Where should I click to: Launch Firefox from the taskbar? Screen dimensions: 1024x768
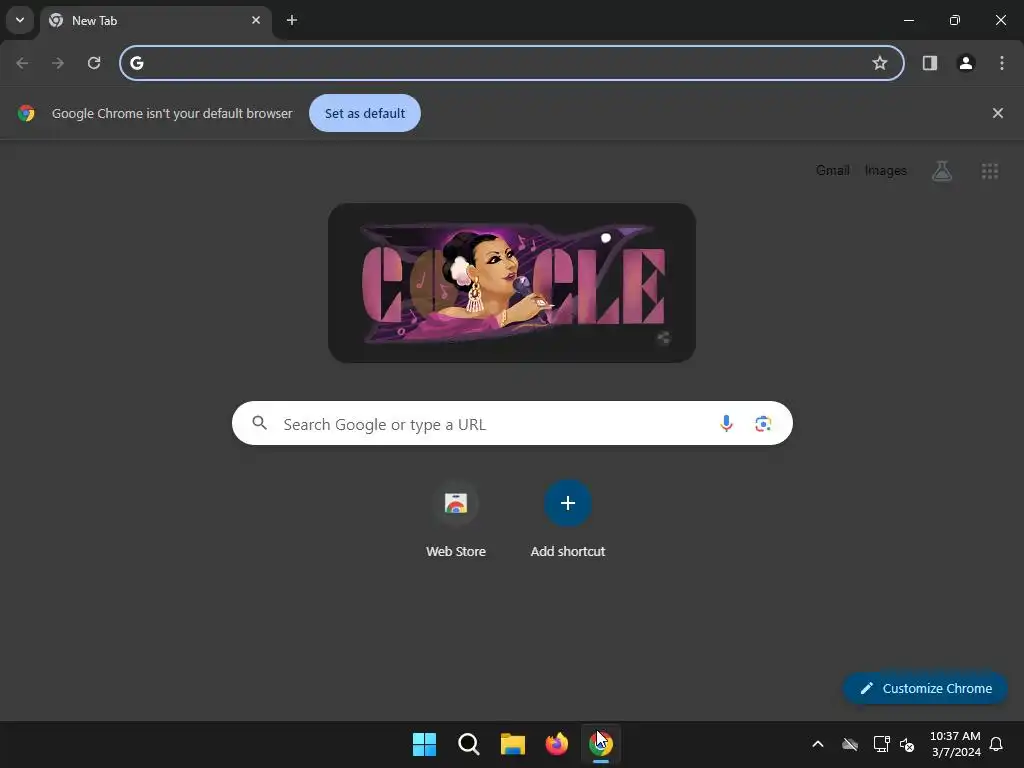[556, 744]
